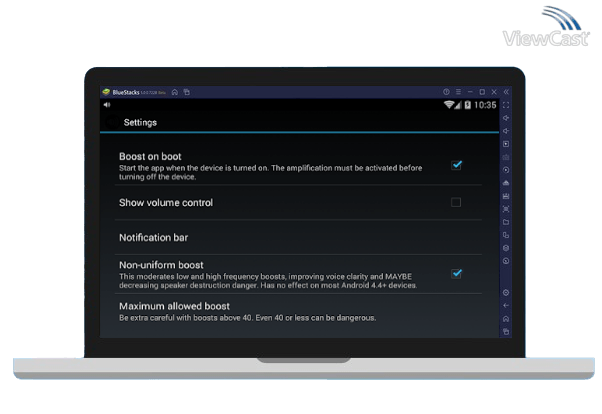
Task: Click the Non-uniform boost label
Action: (161, 265)
